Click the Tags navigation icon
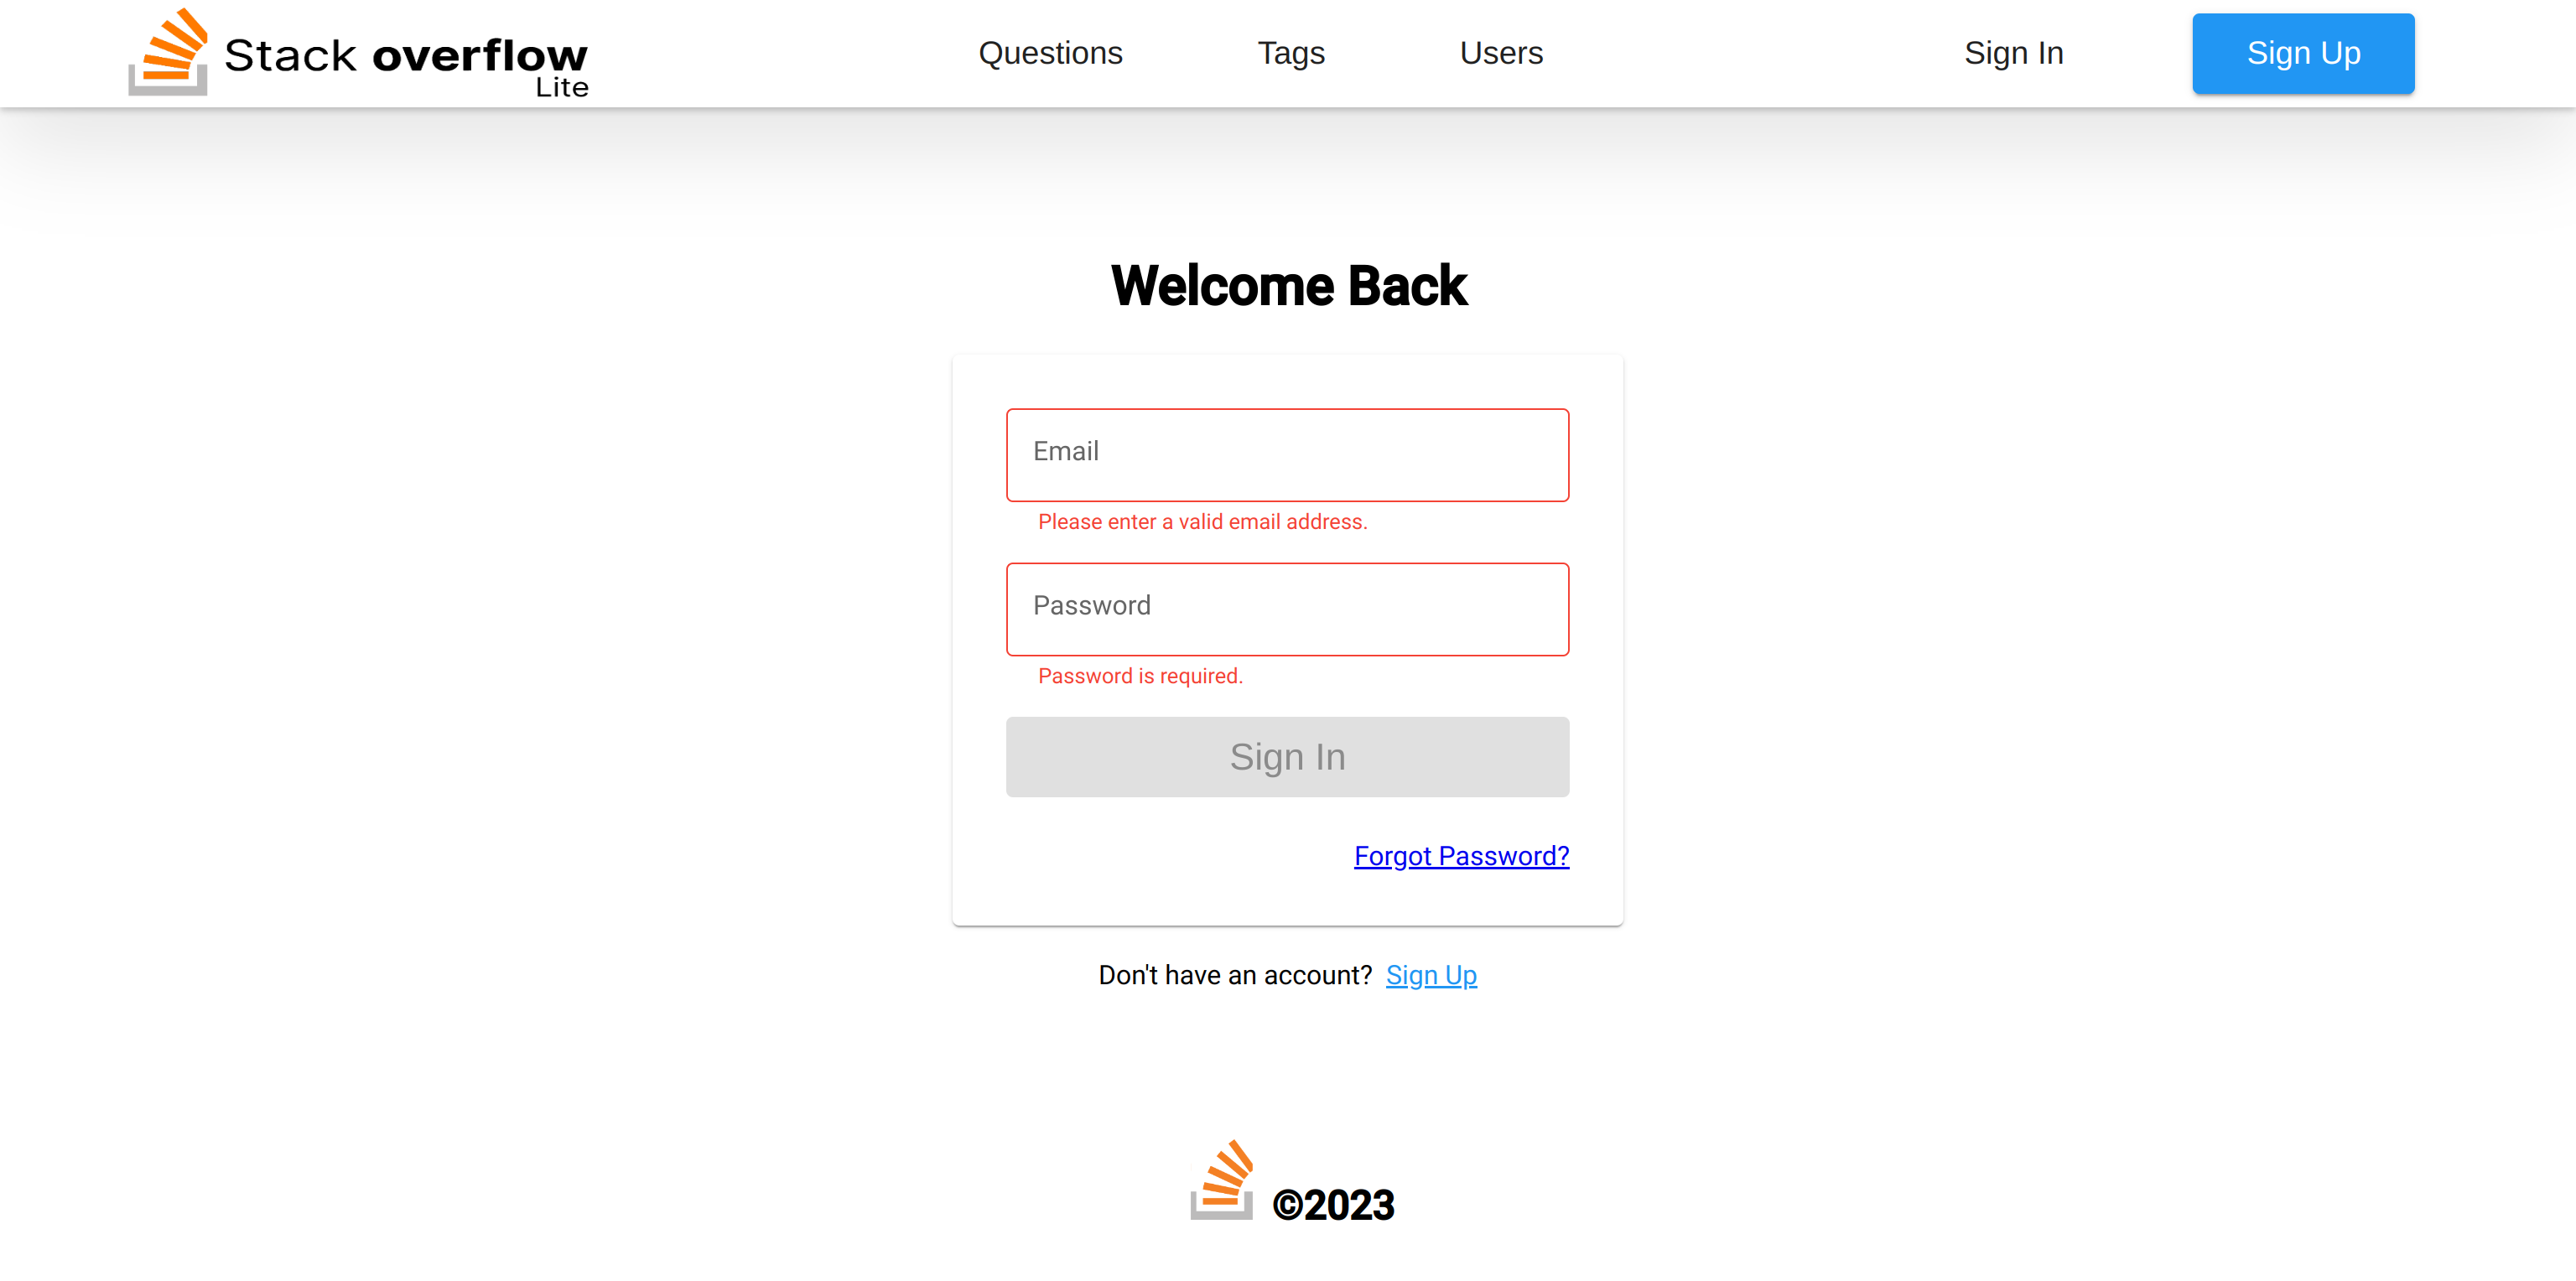Screen dimensions: 2576x1281 1291,53
